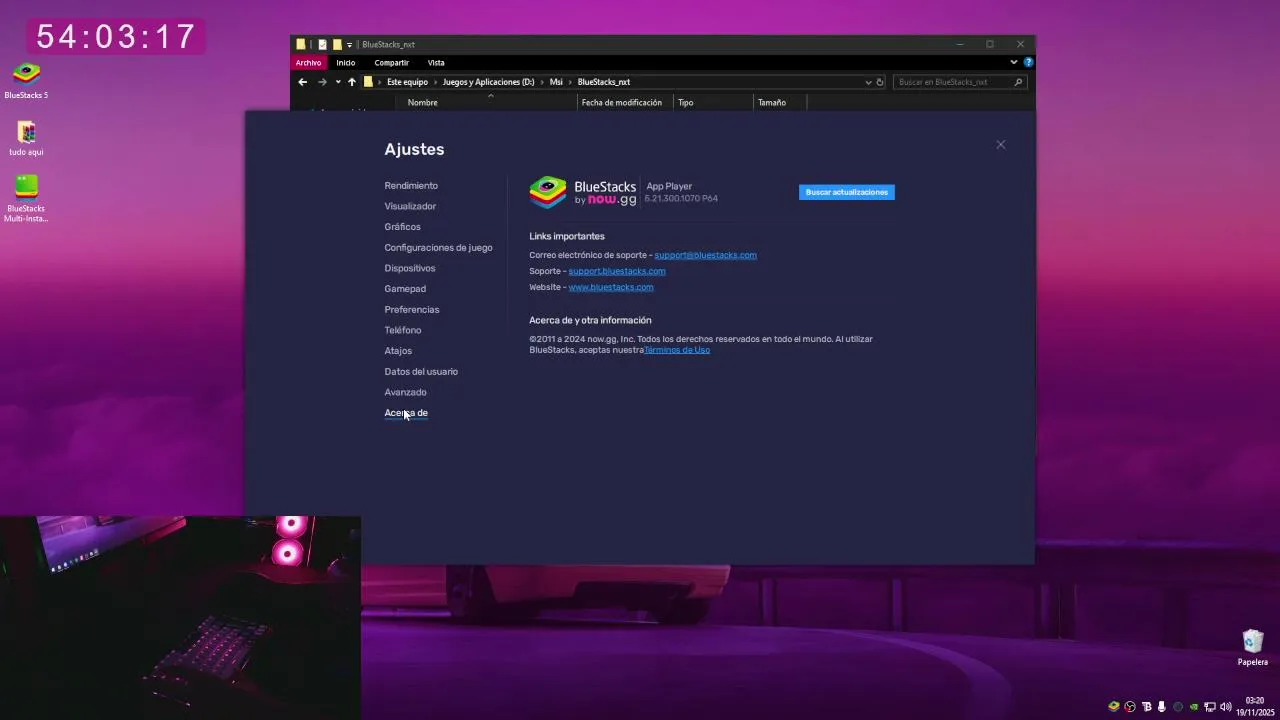Open Explorer help question mark icon
This screenshot has height=720, width=1280.
(1028, 62)
